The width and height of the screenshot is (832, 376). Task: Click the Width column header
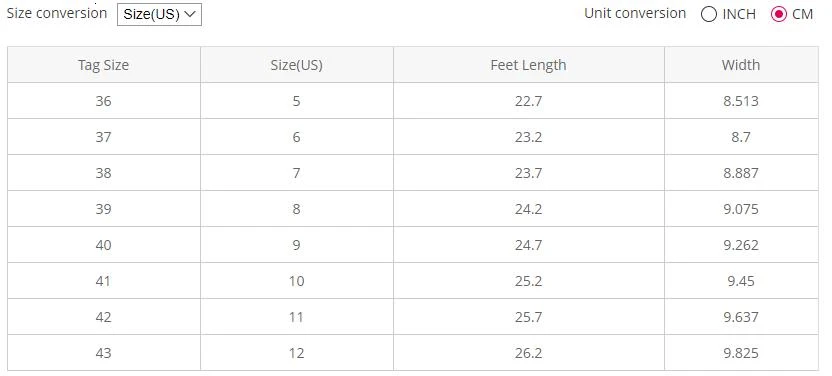pos(741,65)
